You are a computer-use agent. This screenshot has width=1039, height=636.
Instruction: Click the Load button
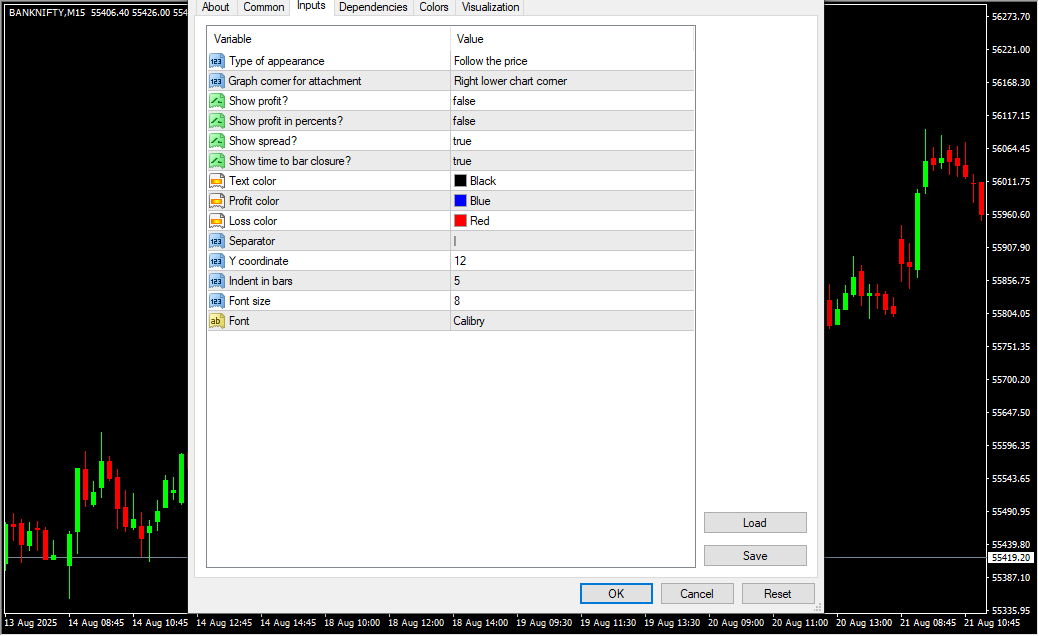point(755,523)
